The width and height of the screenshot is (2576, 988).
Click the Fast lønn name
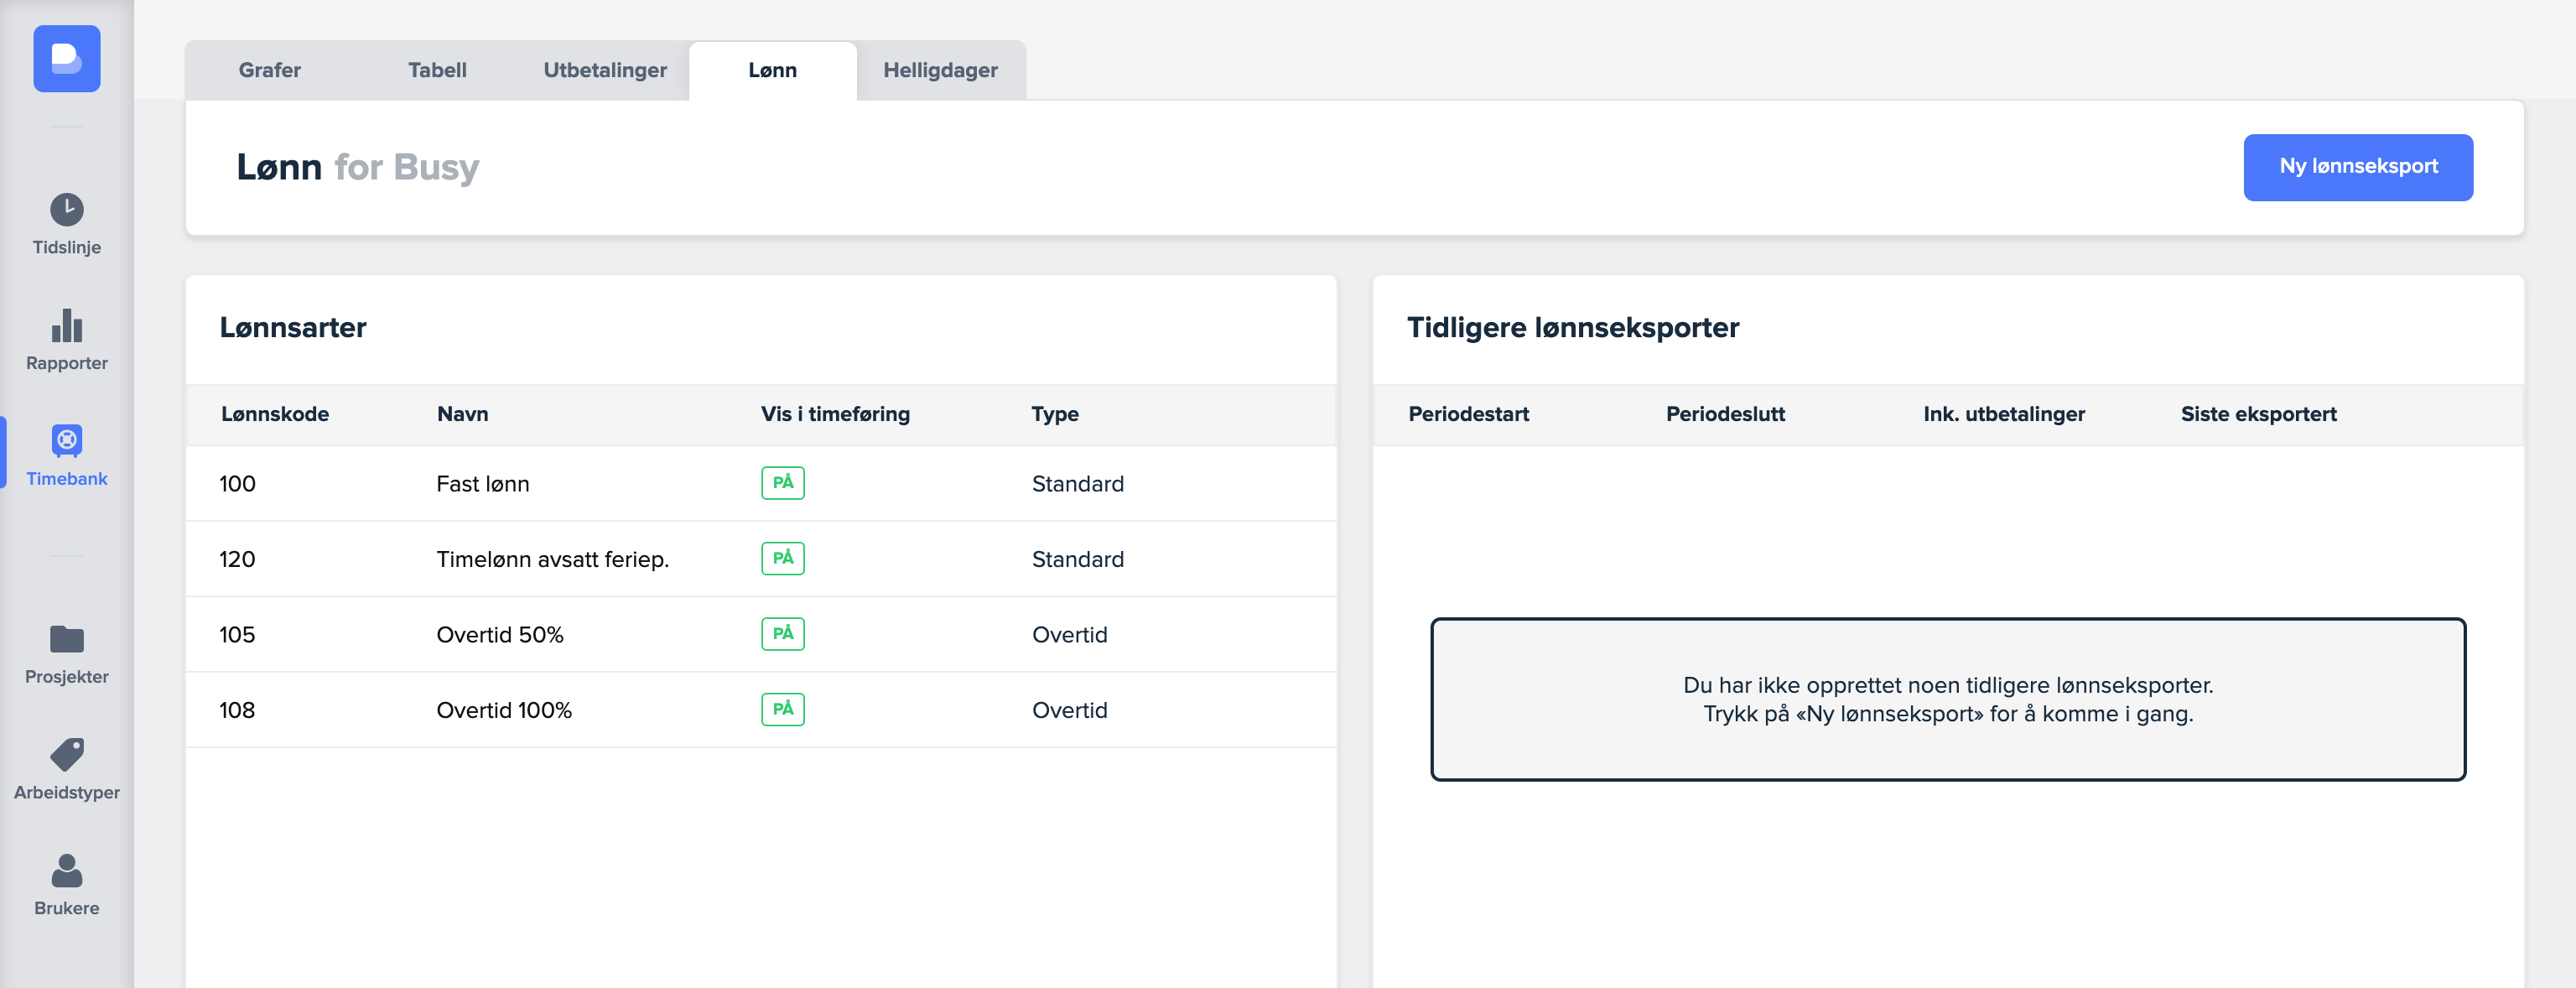coord(483,484)
